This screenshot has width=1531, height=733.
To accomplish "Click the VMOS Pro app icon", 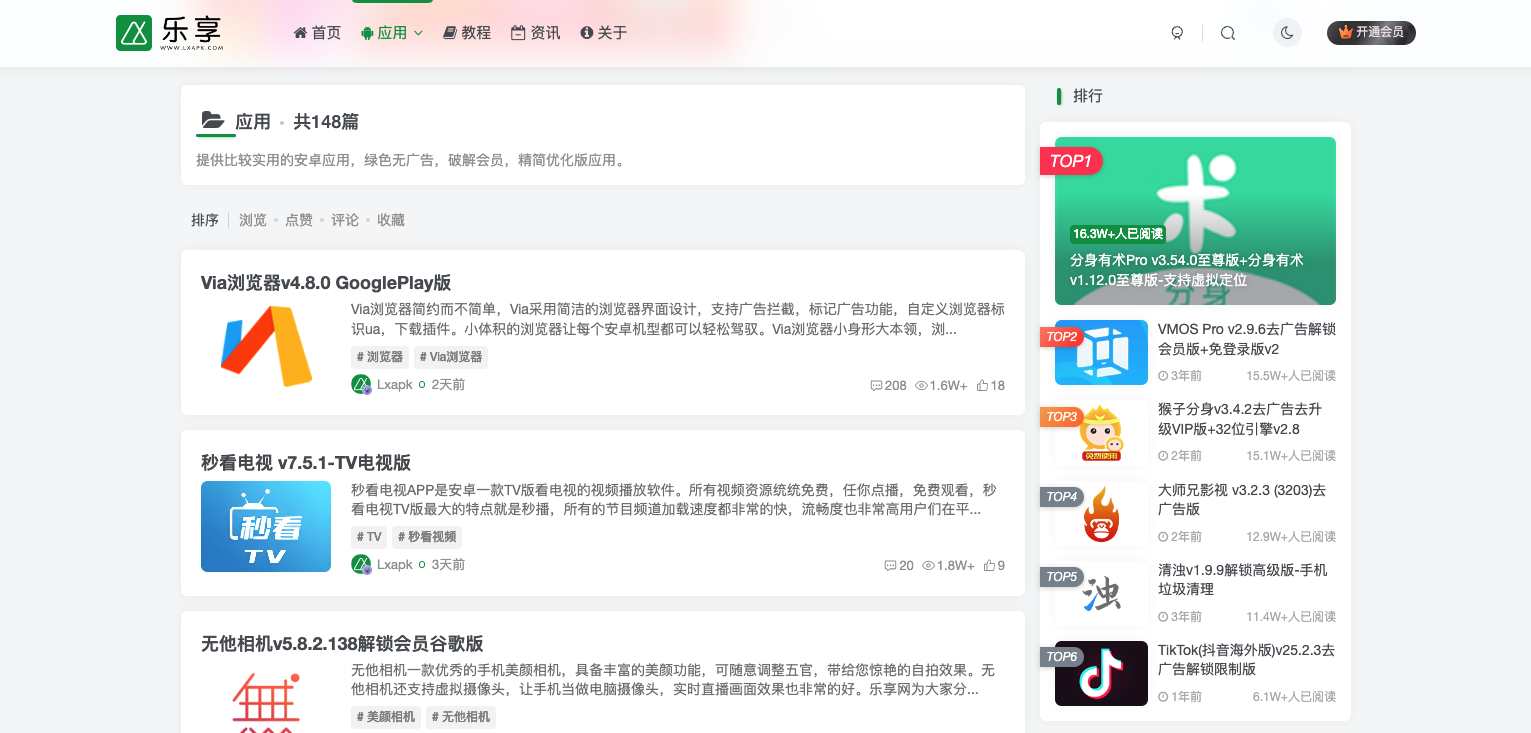I will point(1101,352).
